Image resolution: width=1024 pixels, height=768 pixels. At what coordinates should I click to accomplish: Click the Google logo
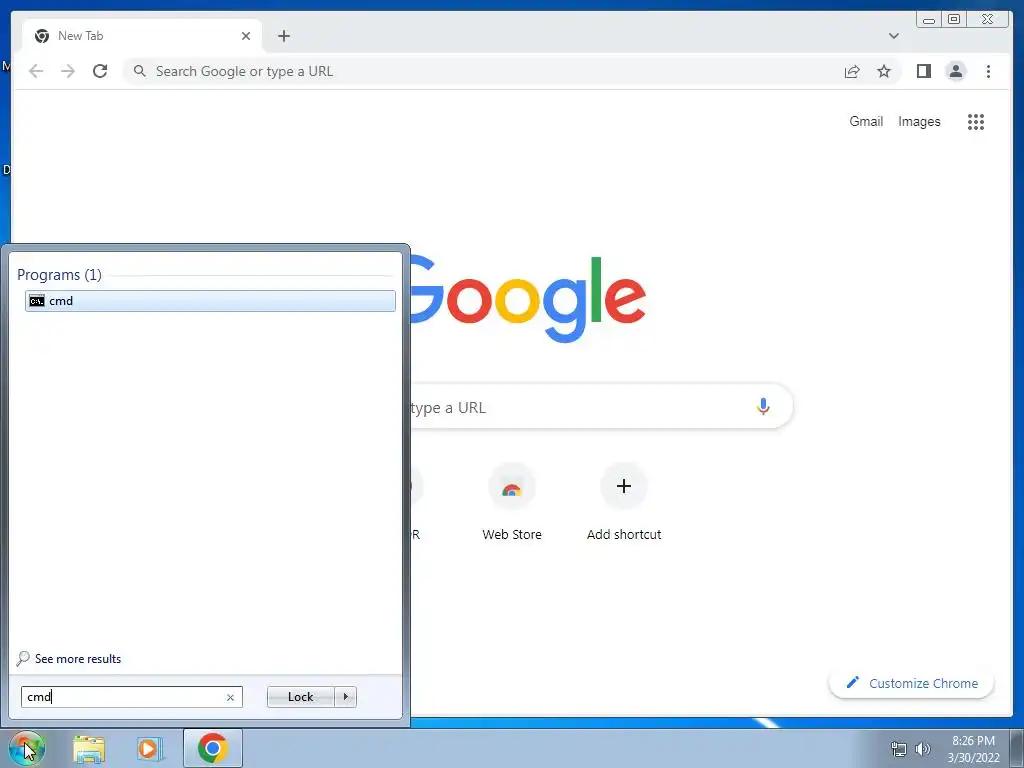point(528,300)
